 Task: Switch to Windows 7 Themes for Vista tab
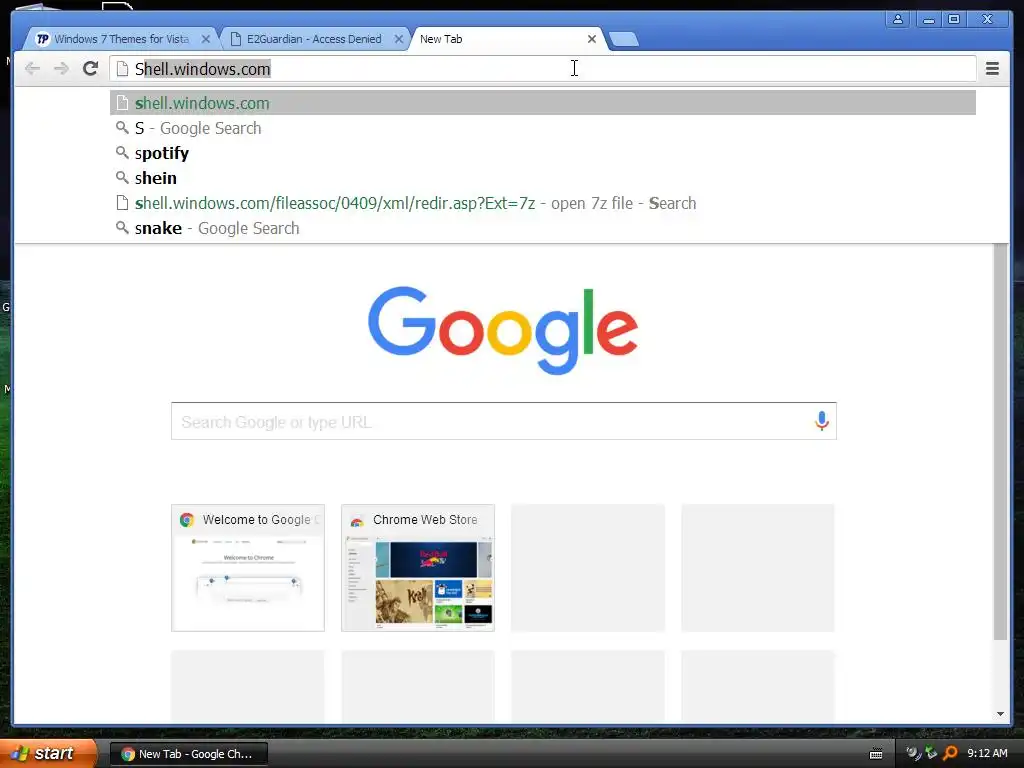(x=121, y=39)
